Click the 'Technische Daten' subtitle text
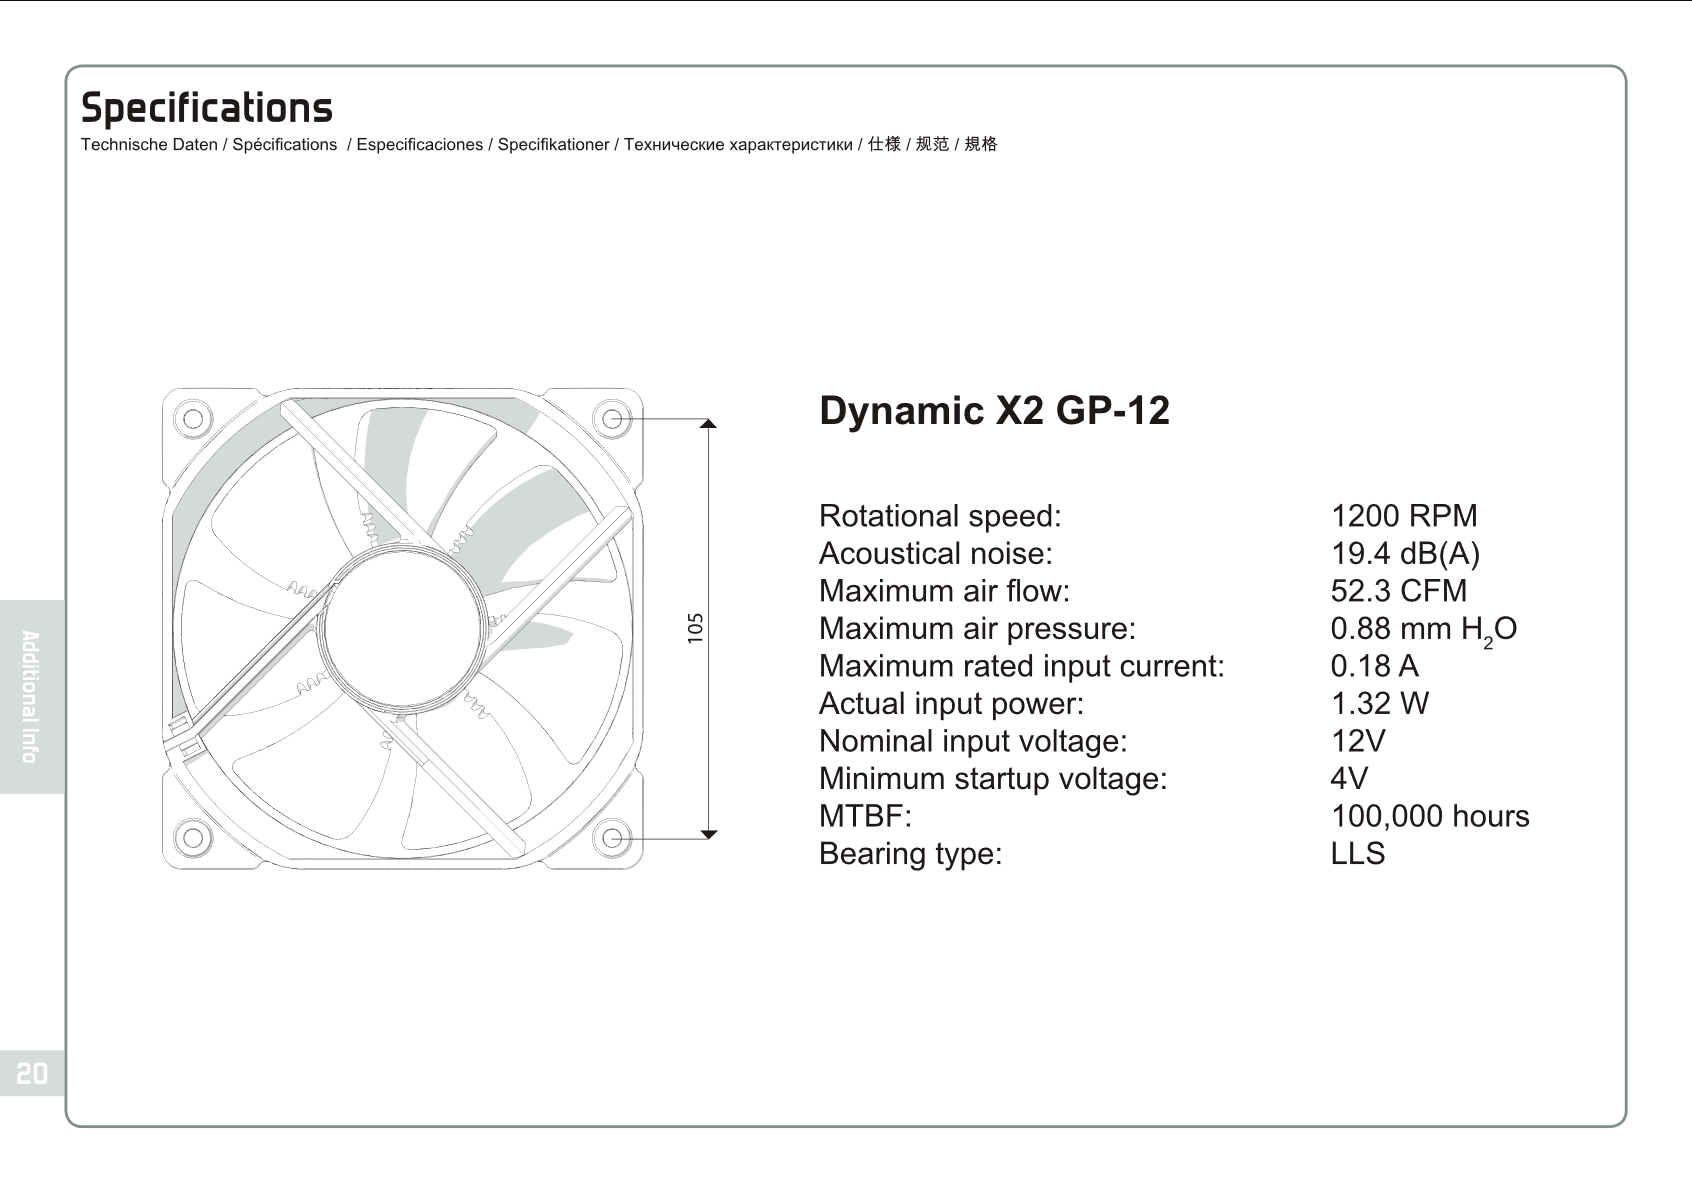The width and height of the screenshot is (1692, 1192). coord(149,145)
